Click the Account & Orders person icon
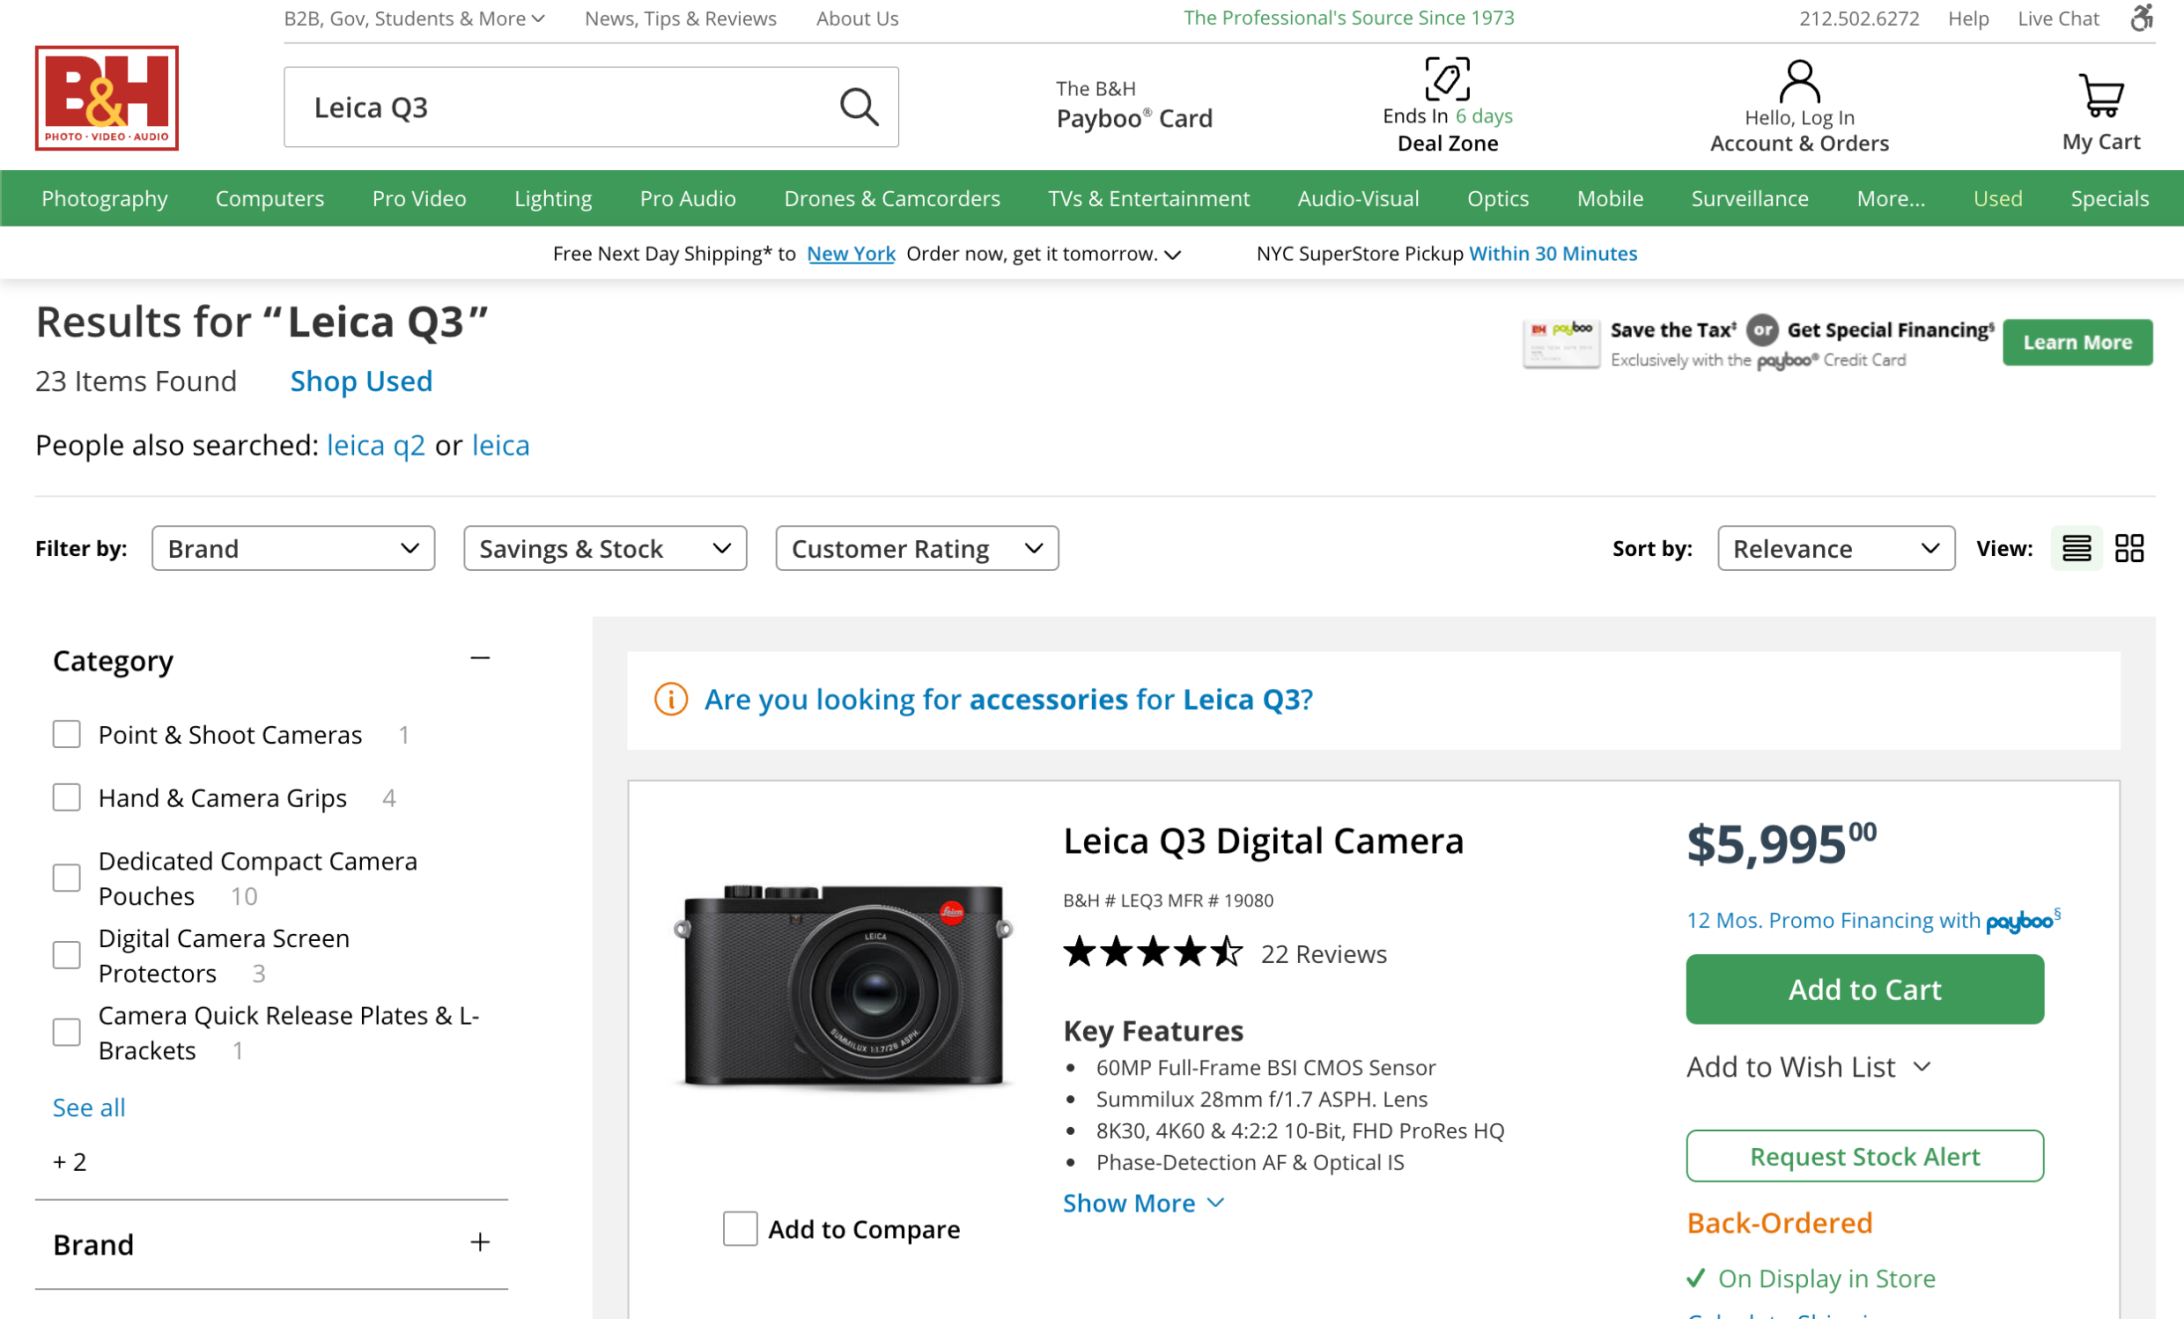2184x1319 pixels. click(x=1798, y=81)
